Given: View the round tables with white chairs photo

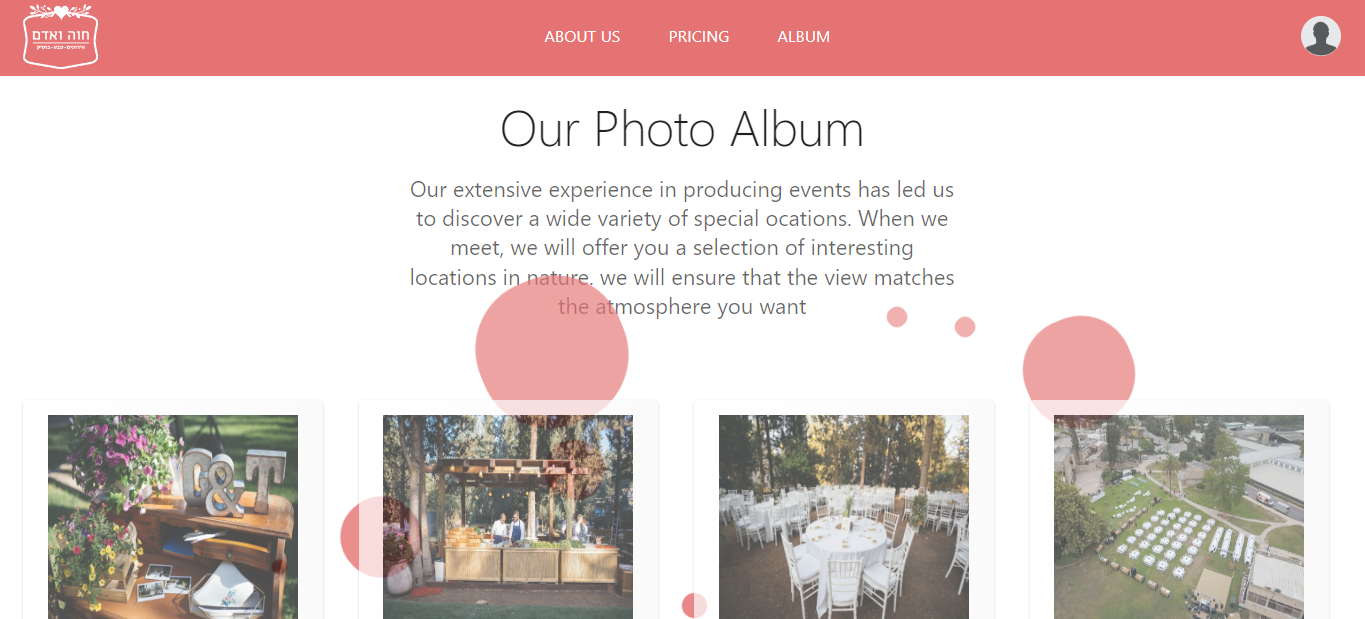Looking at the screenshot, I should [844, 517].
